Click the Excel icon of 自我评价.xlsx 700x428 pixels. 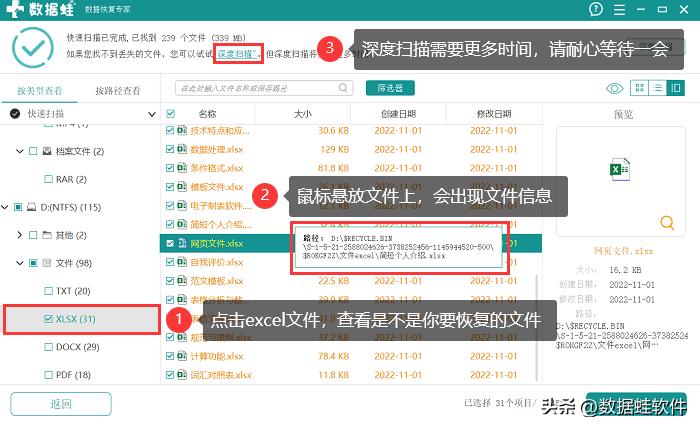pyautogui.click(x=182, y=262)
